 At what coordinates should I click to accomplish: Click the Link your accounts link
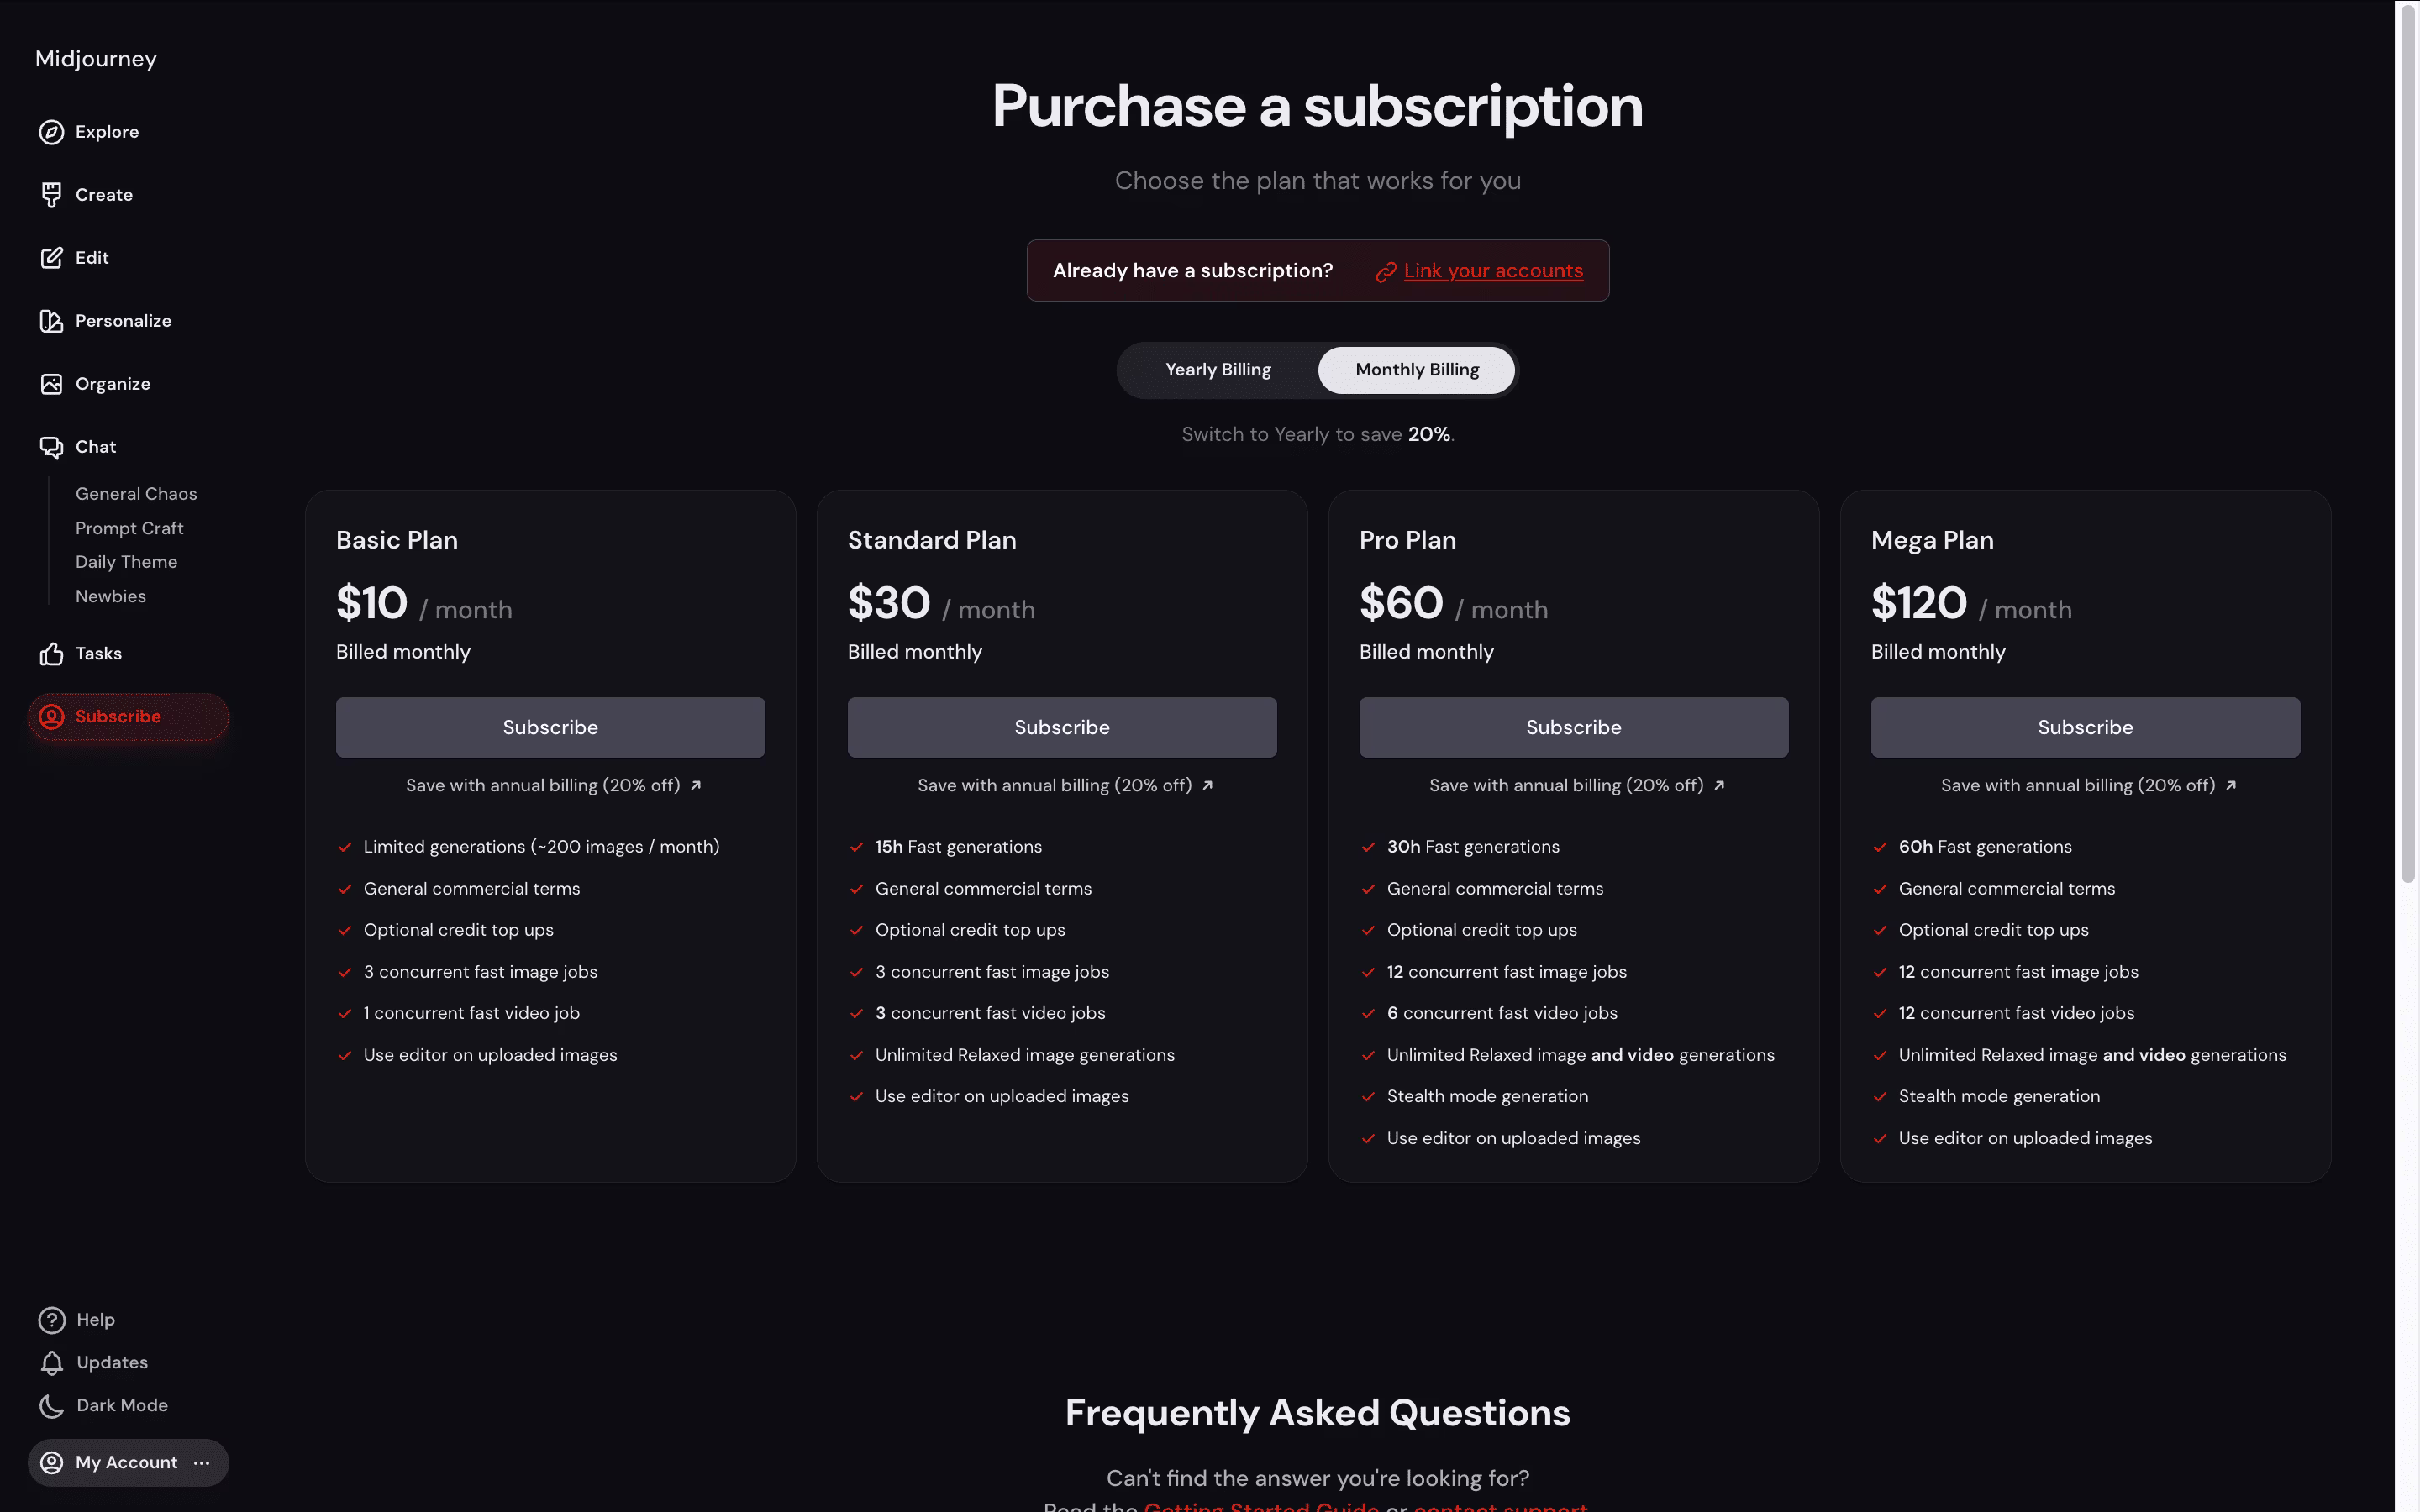(x=1492, y=271)
